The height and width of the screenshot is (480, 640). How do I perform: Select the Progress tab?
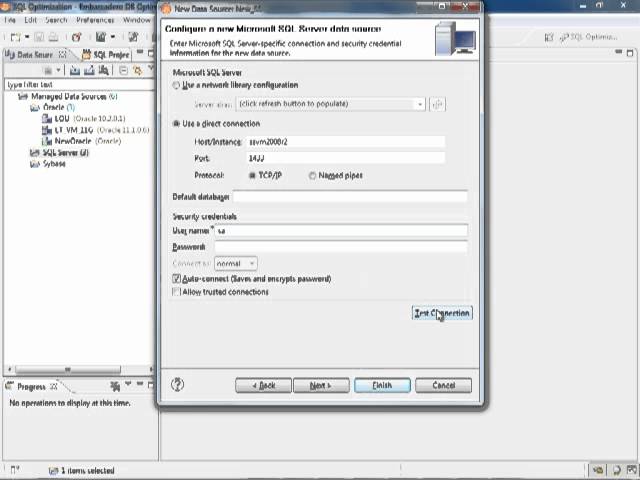31,387
